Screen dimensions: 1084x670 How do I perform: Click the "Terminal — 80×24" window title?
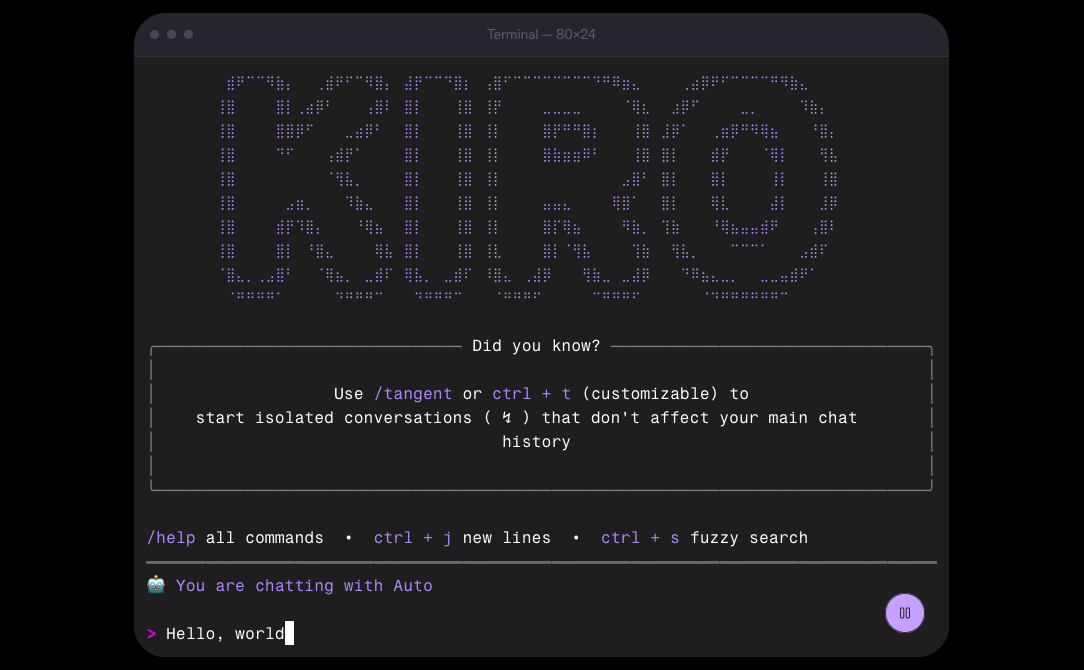(x=541, y=35)
